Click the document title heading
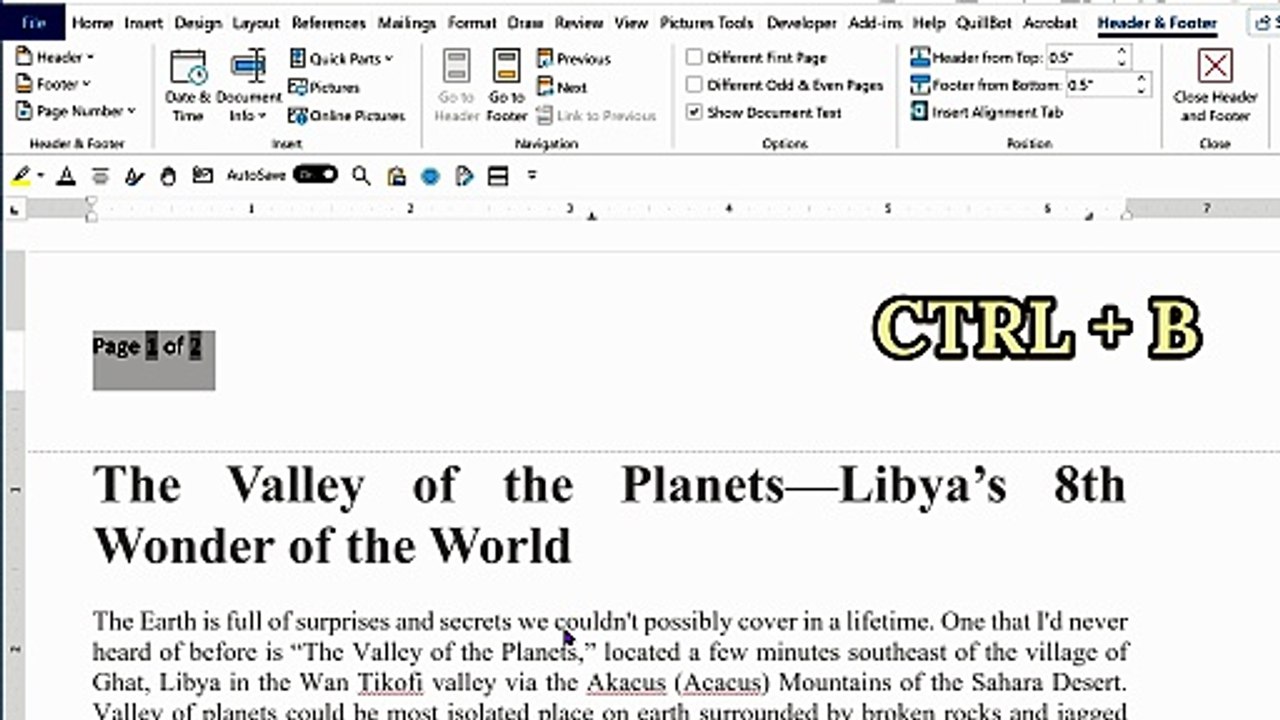 (609, 515)
